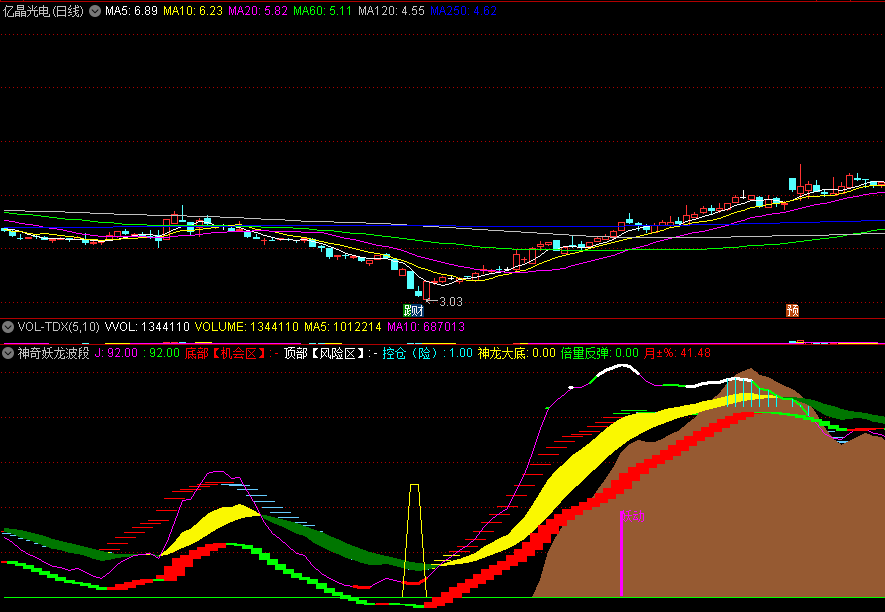The height and width of the screenshot is (612, 885).
Task: Click the 3.03 low price annotation
Action: click(x=450, y=301)
